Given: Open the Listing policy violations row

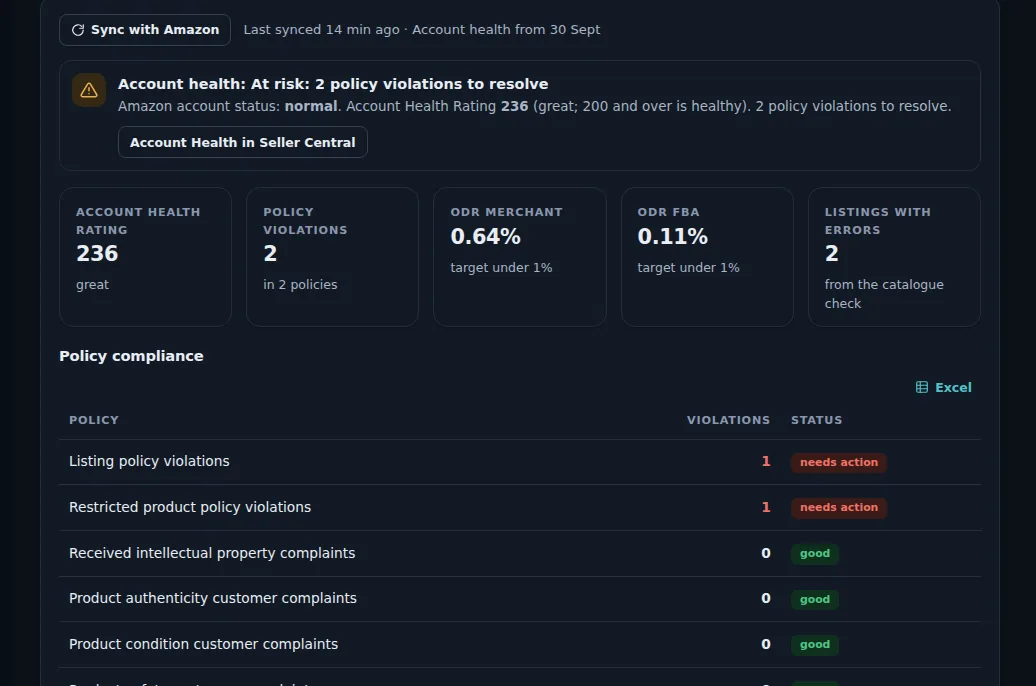Looking at the screenshot, I should (519, 462).
